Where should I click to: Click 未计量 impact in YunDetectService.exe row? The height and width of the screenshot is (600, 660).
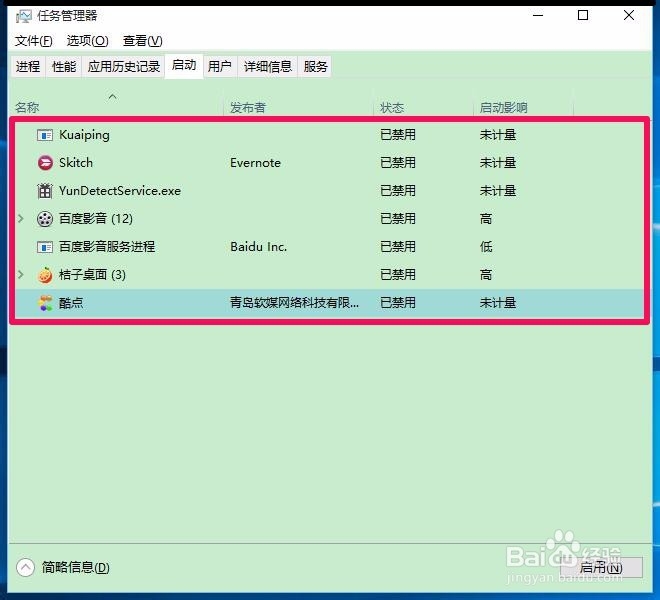pyautogui.click(x=498, y=191)
